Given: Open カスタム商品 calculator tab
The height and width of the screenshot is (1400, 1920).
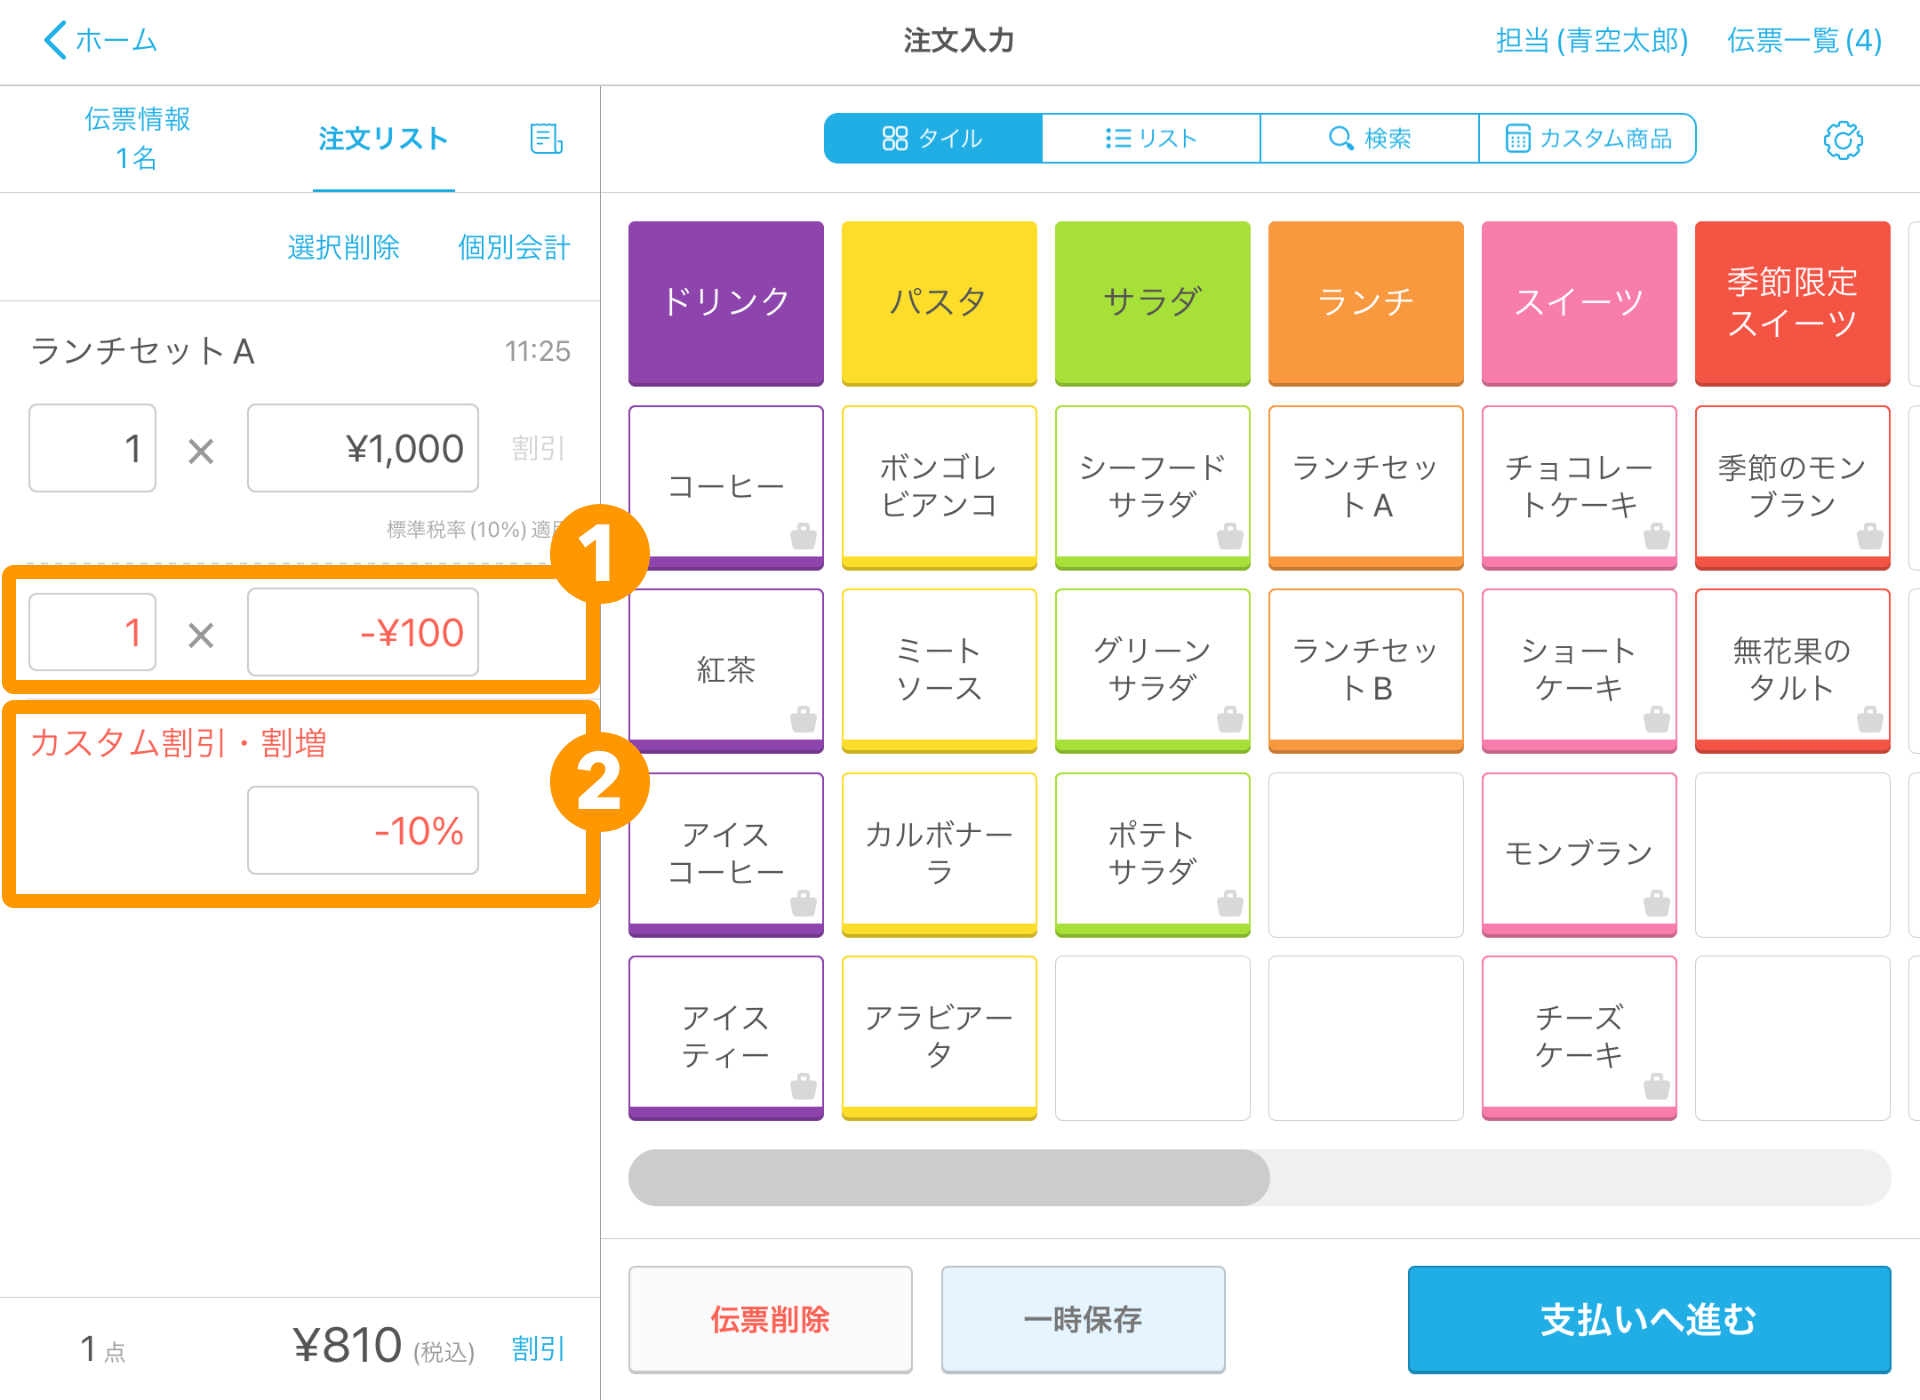Looking at the screenshot, I should coord(1587,138).
